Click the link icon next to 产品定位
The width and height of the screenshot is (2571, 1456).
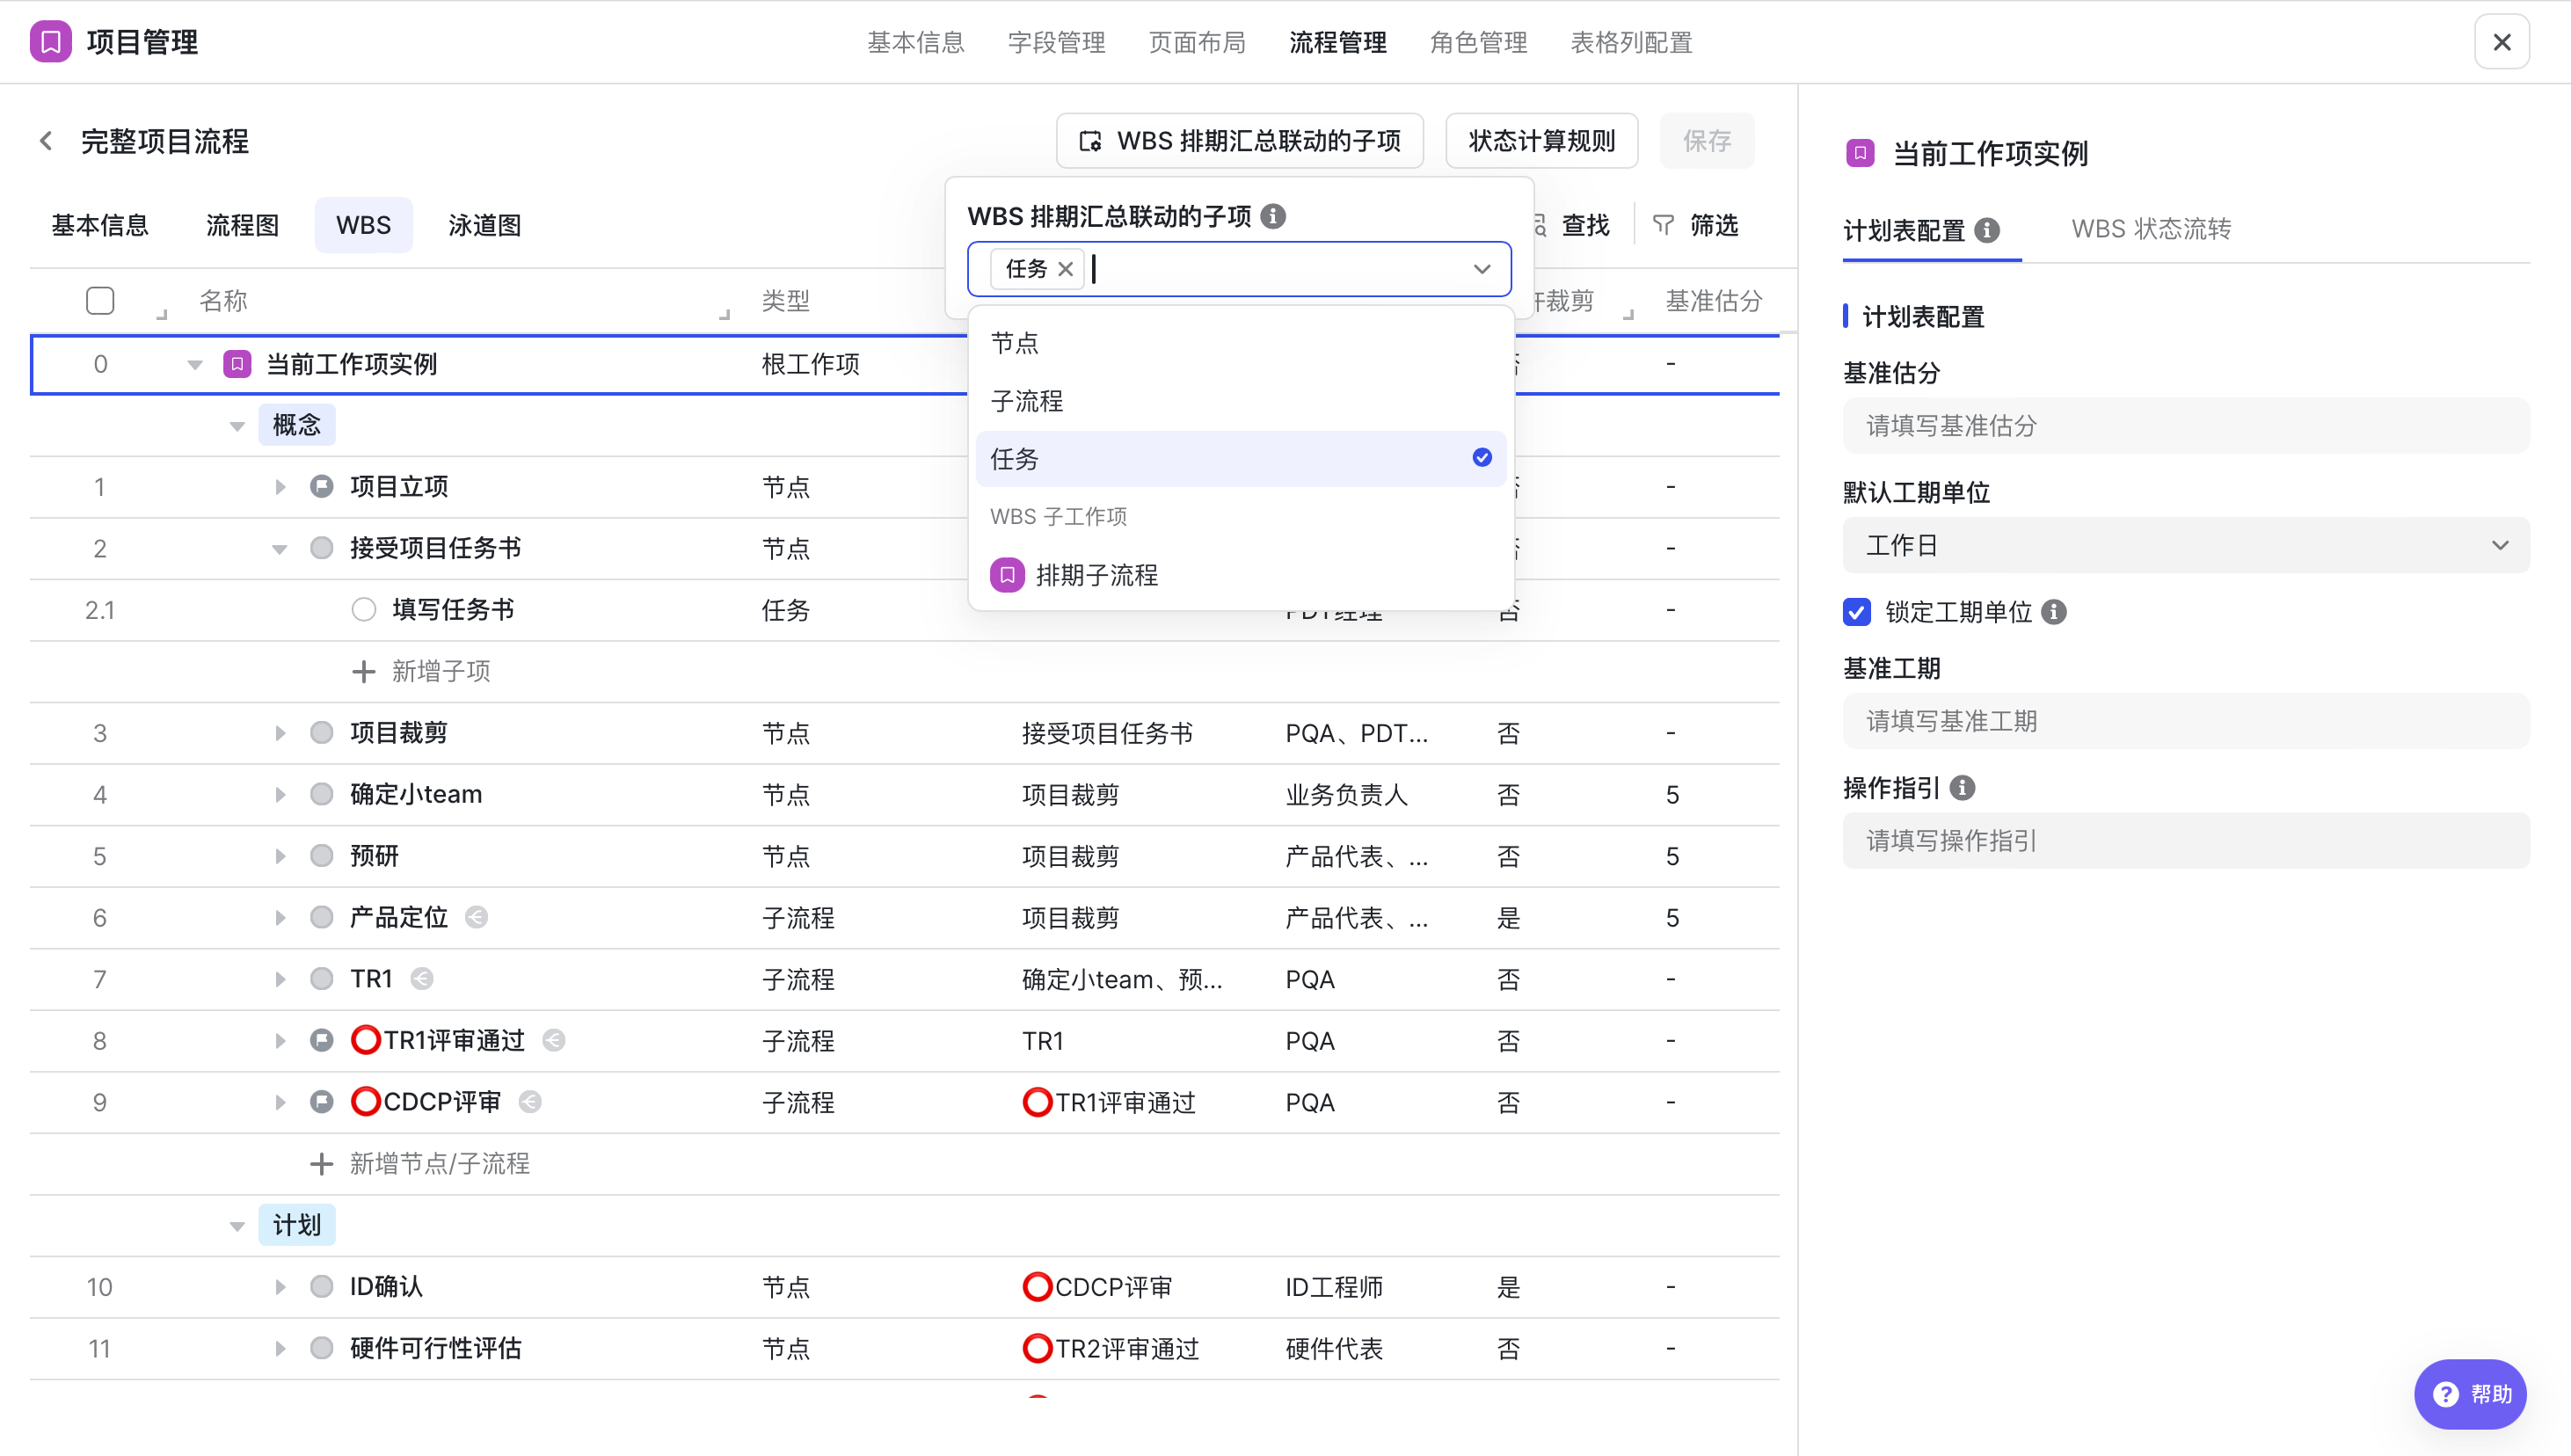[x=477, y=917]
